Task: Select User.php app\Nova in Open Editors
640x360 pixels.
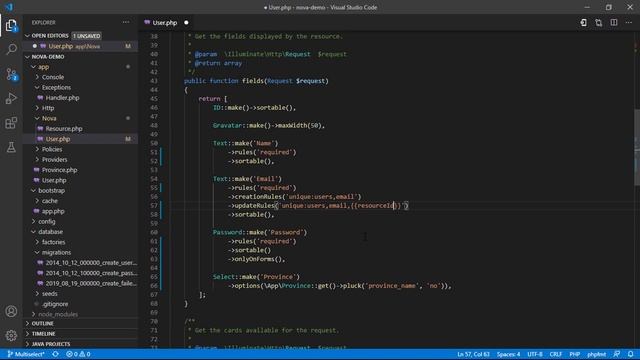Action: point(81,46)
